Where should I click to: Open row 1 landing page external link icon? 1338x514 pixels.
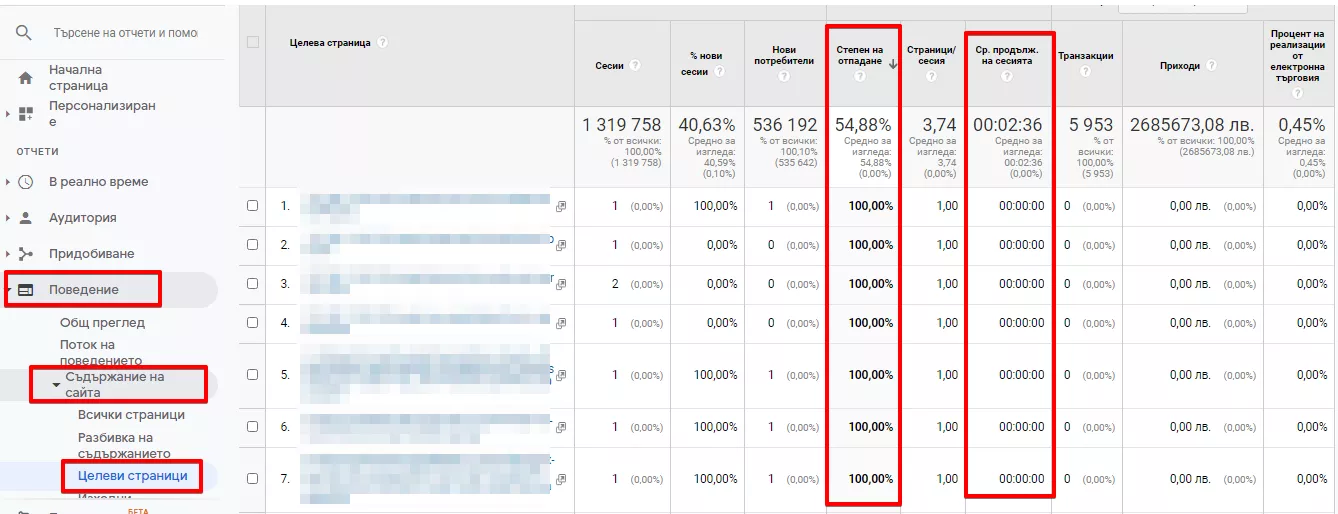tap(561, 206)
